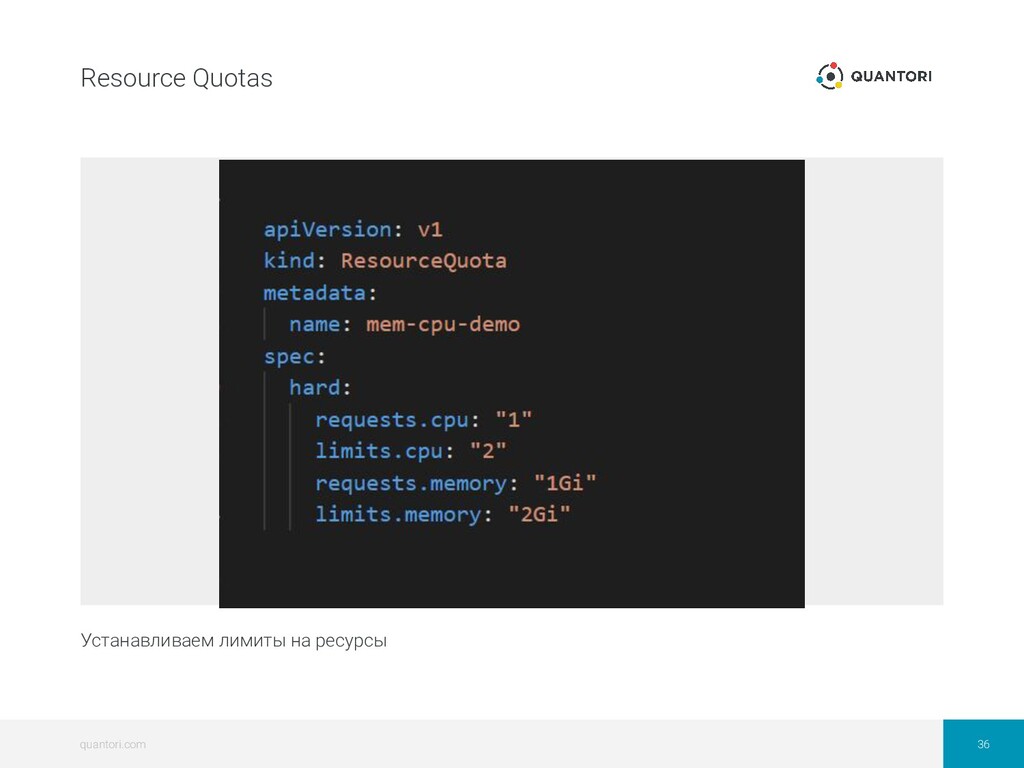
Task: Select the "2Gi" memory value
Action: 539,513
